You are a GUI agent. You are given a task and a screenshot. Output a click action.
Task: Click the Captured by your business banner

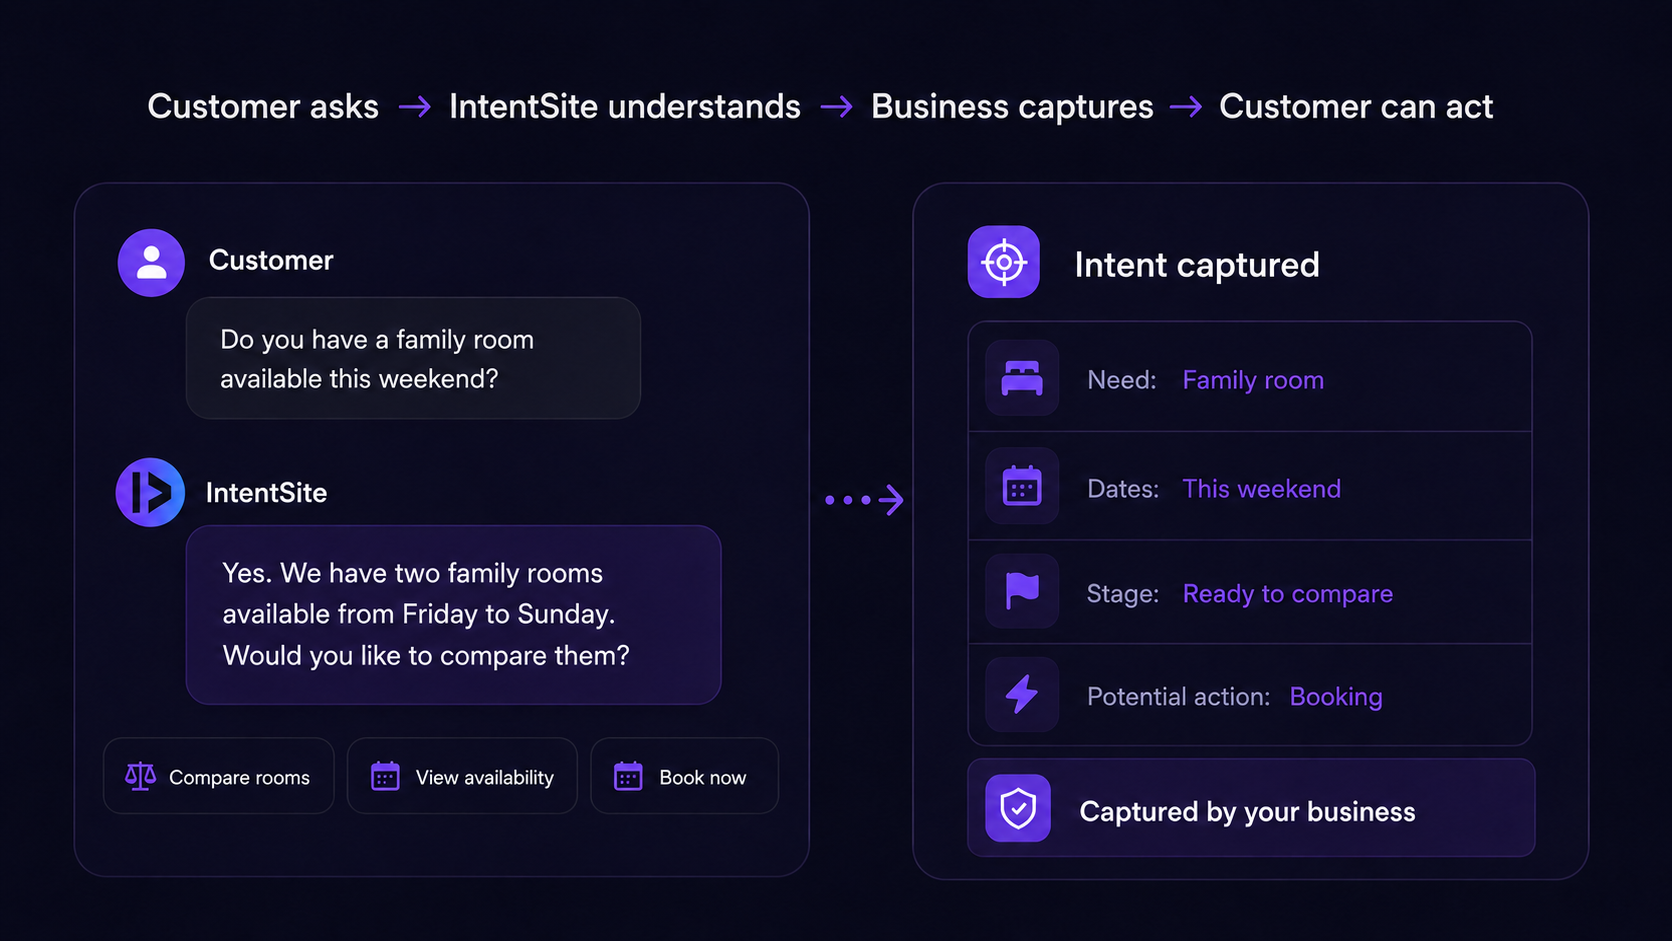point(1251,808)
